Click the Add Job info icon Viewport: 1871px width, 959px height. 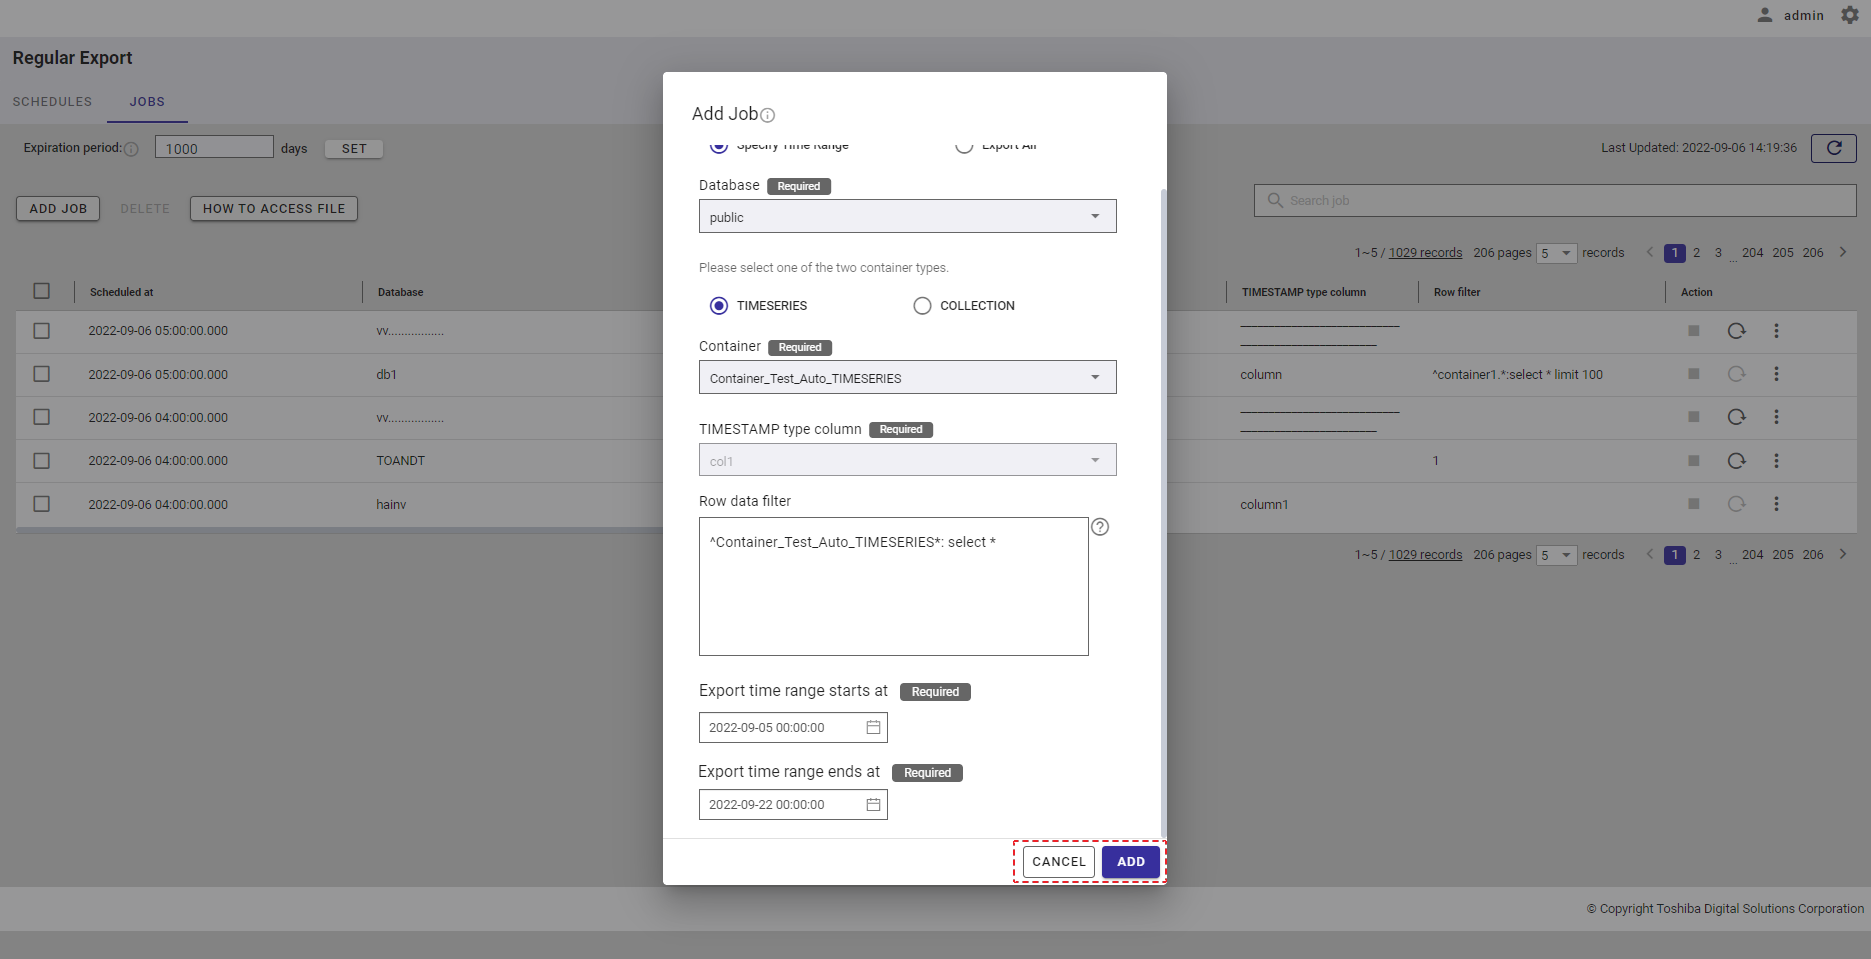[x=768, y=116]
